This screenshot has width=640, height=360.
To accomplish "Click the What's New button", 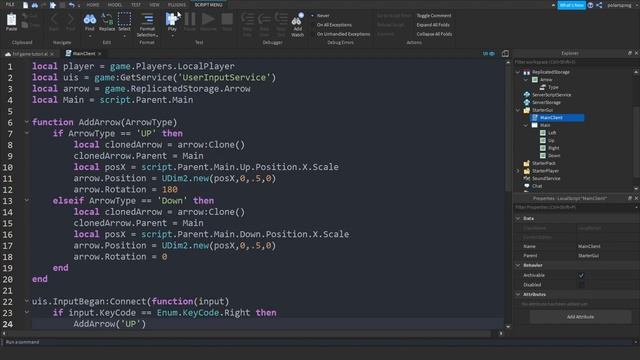I will (571, 5).
